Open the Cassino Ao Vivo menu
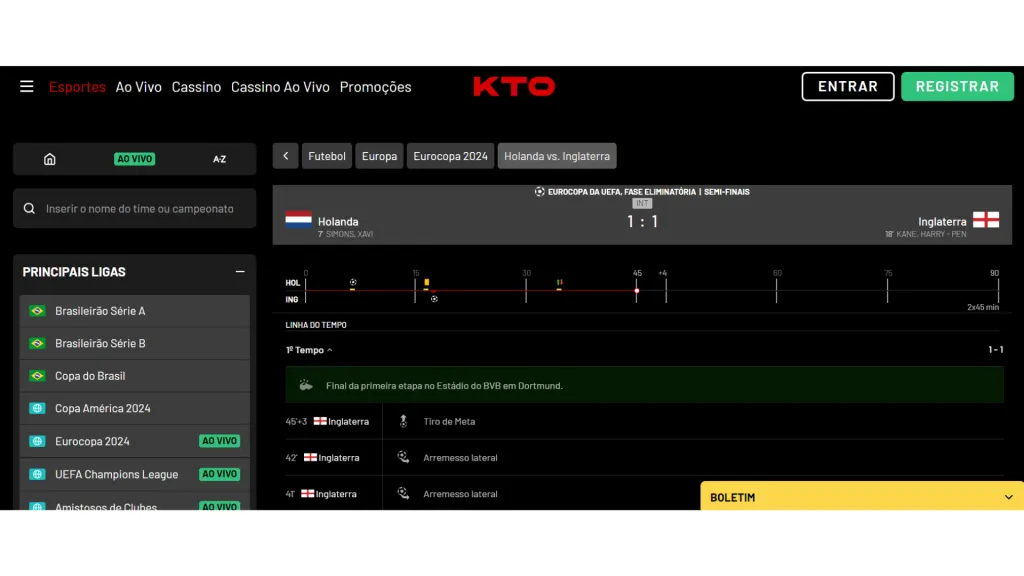1024x576 pixels. (280, 87)
